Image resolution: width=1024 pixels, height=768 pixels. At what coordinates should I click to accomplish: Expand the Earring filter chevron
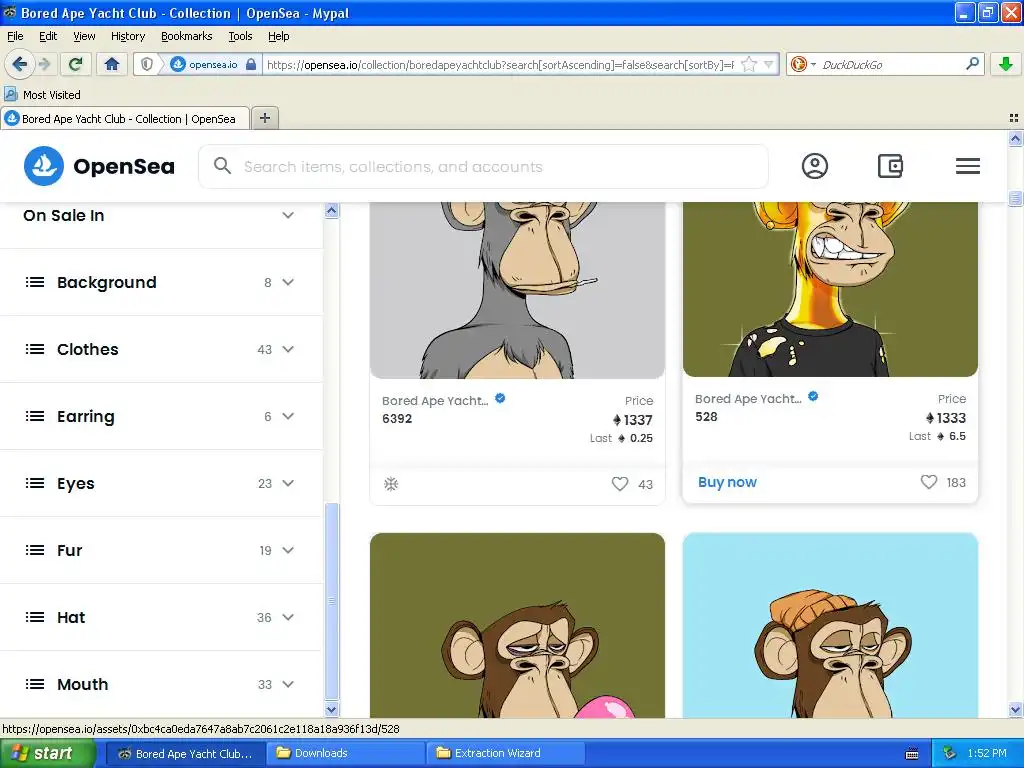point(288,416)
